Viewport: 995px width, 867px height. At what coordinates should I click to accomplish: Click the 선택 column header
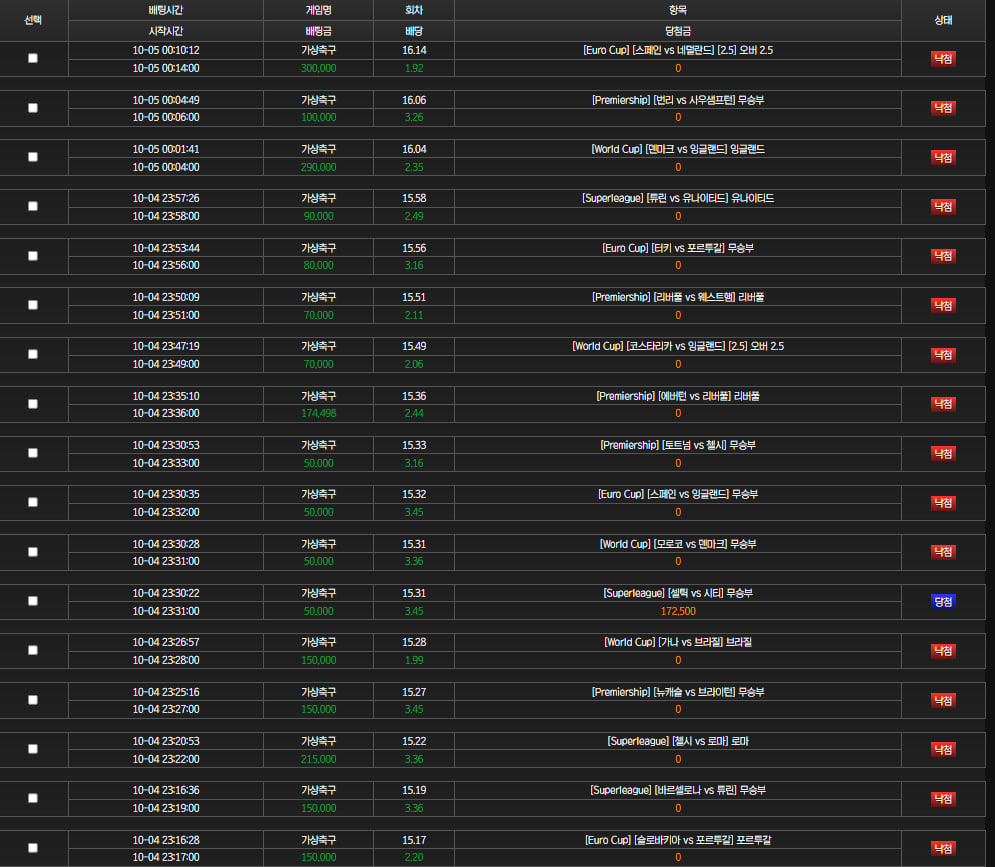point(33,20)
